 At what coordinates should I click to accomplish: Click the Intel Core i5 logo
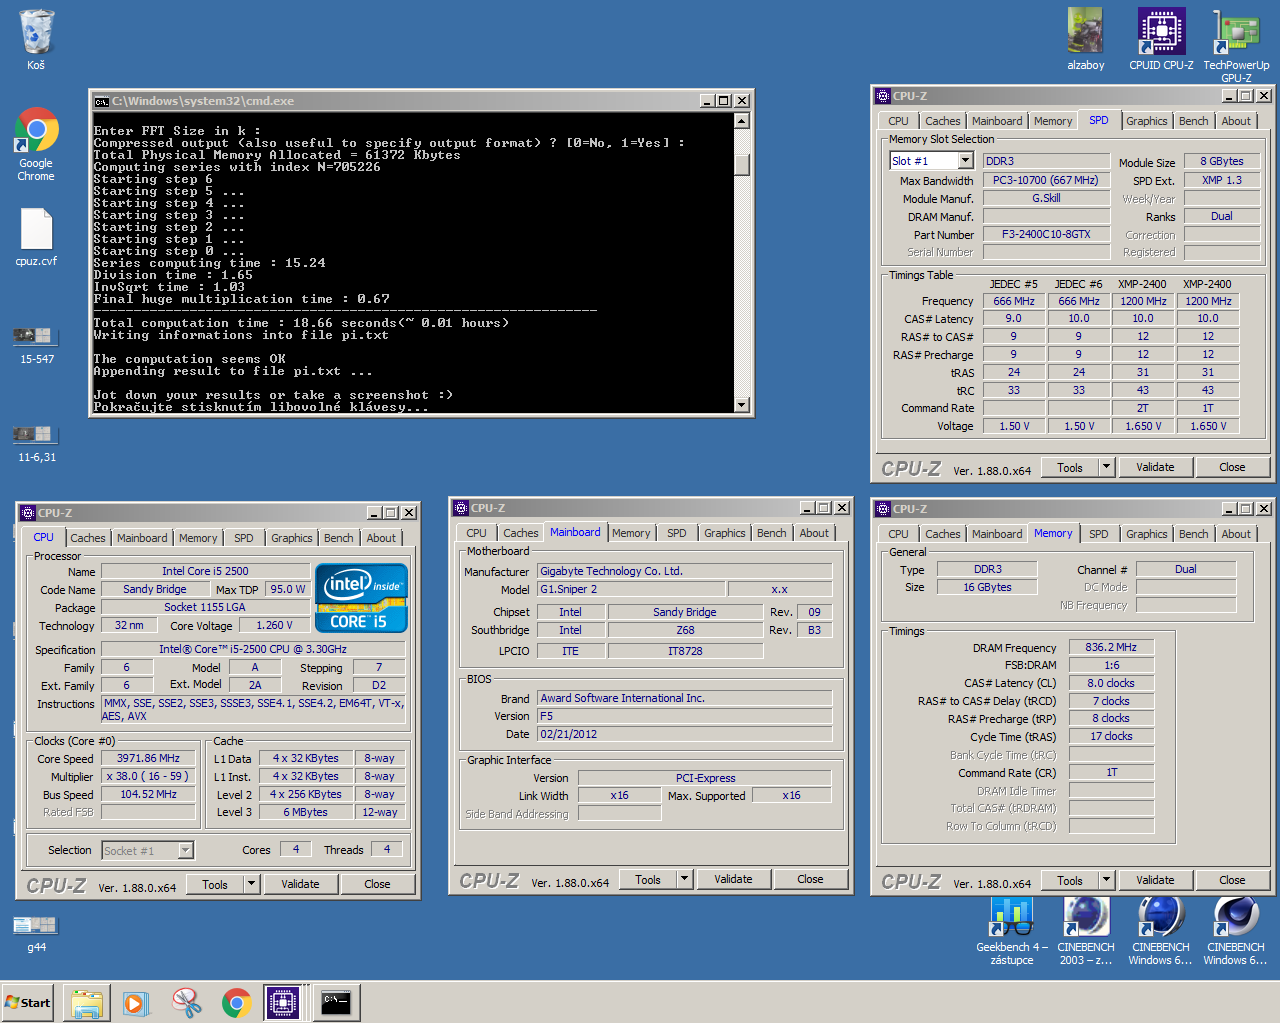(x=361, y=598)
